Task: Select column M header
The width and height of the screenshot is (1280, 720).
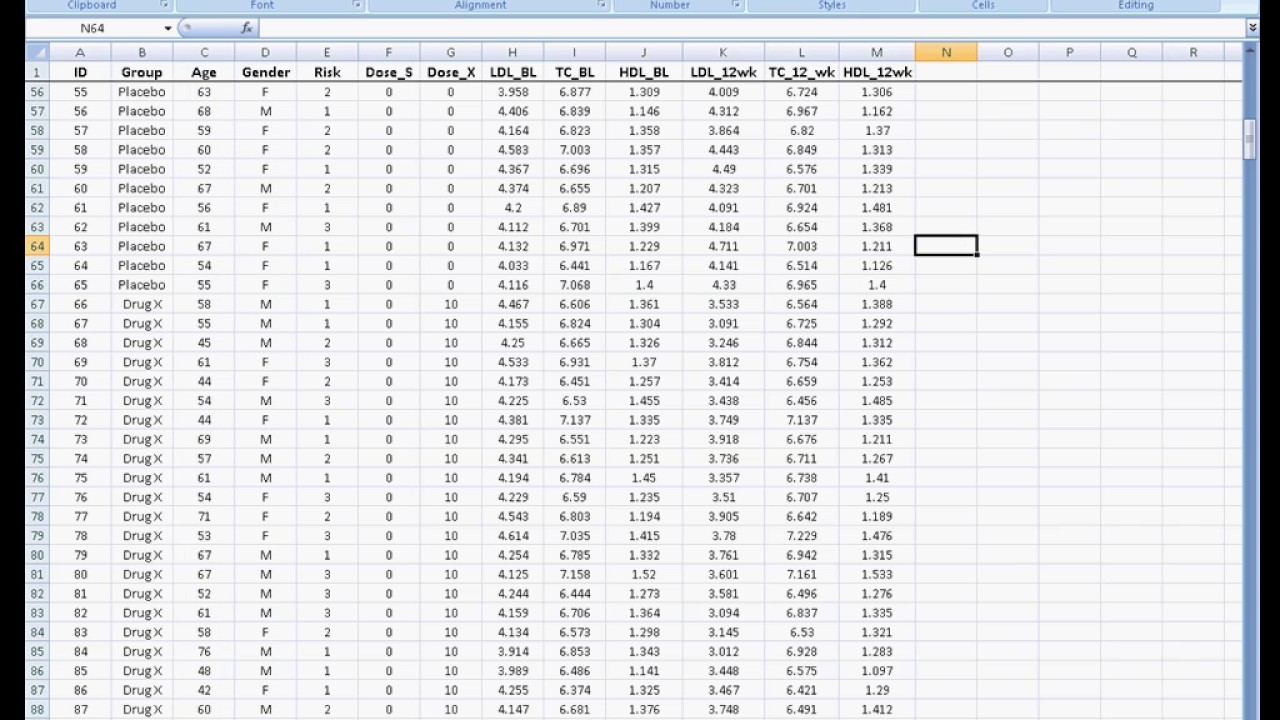Action: [876, 52]
